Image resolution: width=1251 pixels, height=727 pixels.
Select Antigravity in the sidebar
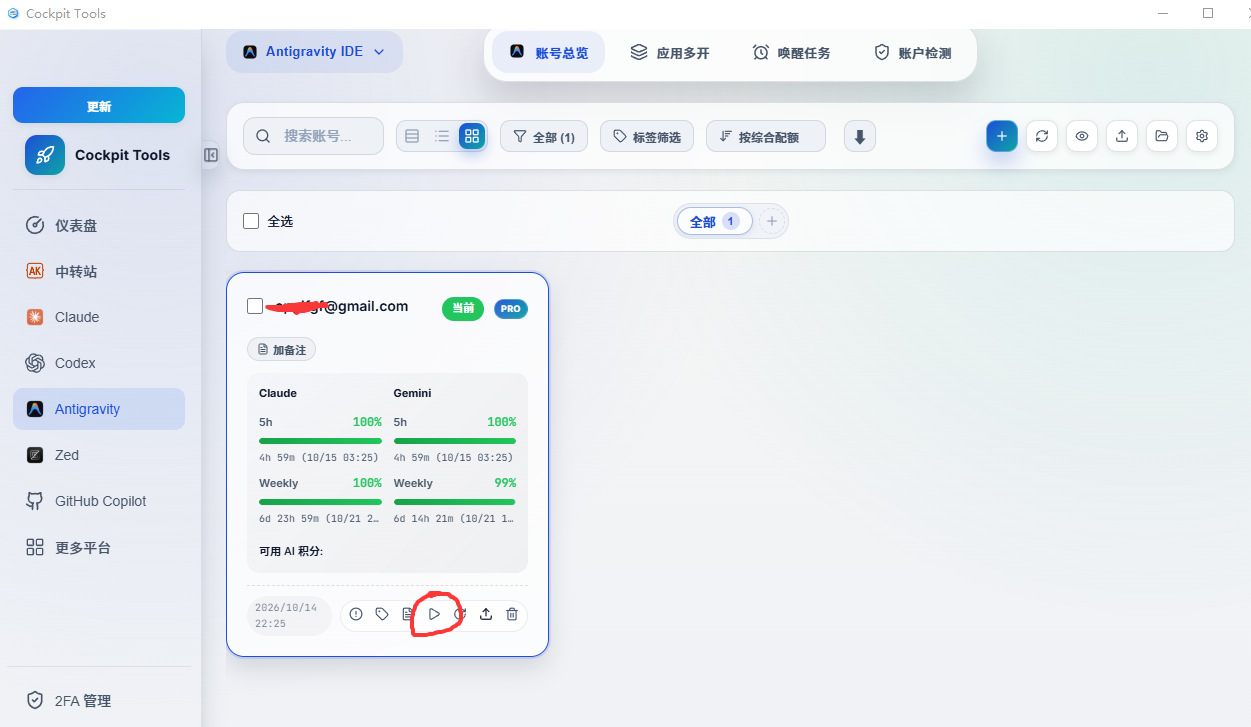[98, 409]
